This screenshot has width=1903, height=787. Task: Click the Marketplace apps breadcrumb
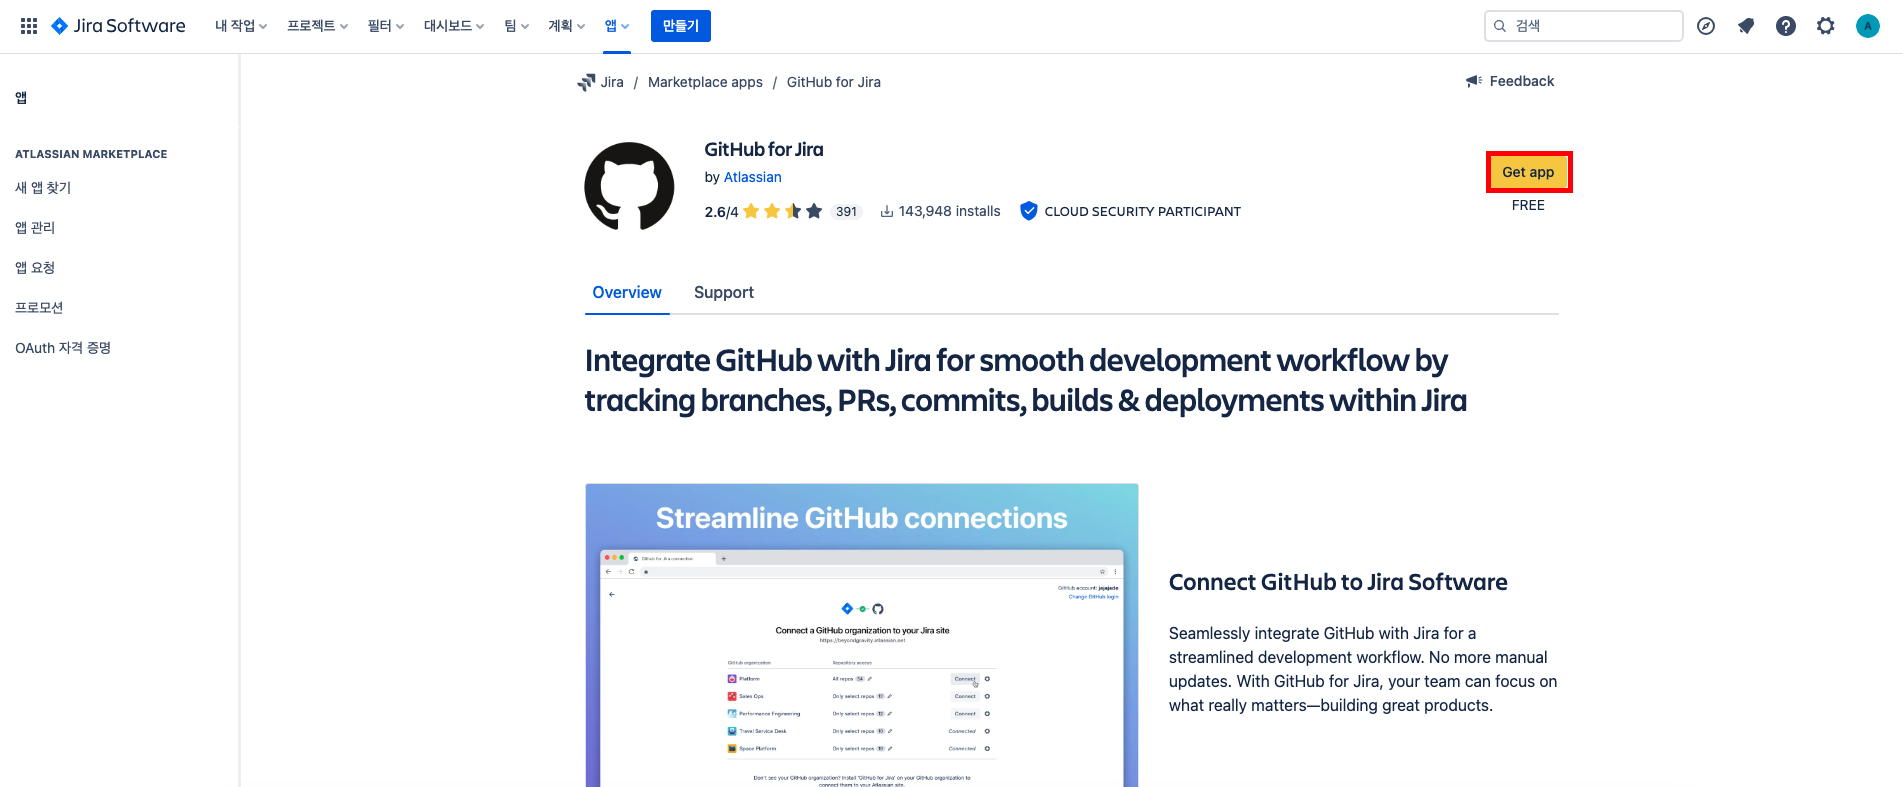(705, 82)
